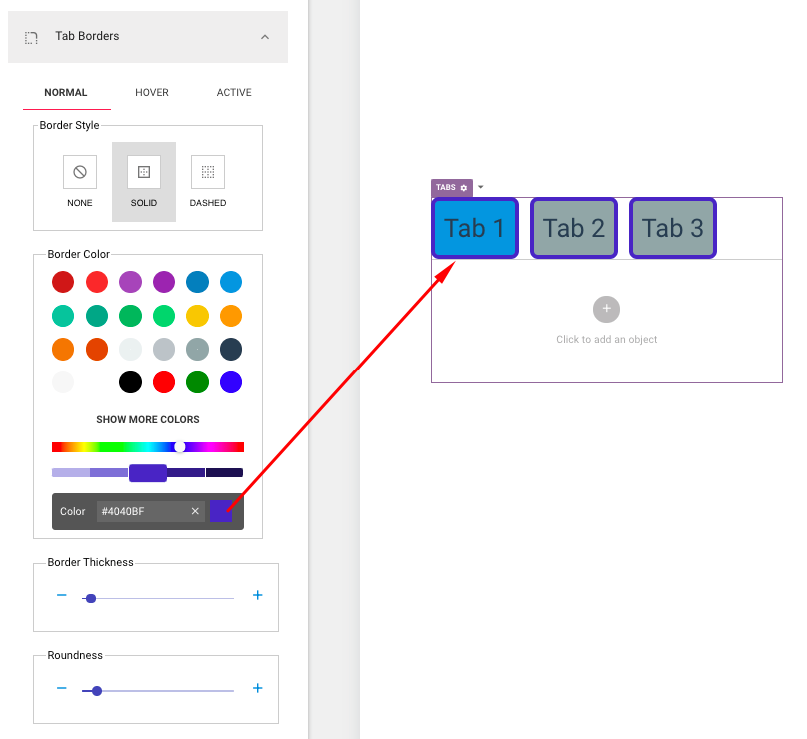Pick the orange swatch starting third row

coord(63,349)
